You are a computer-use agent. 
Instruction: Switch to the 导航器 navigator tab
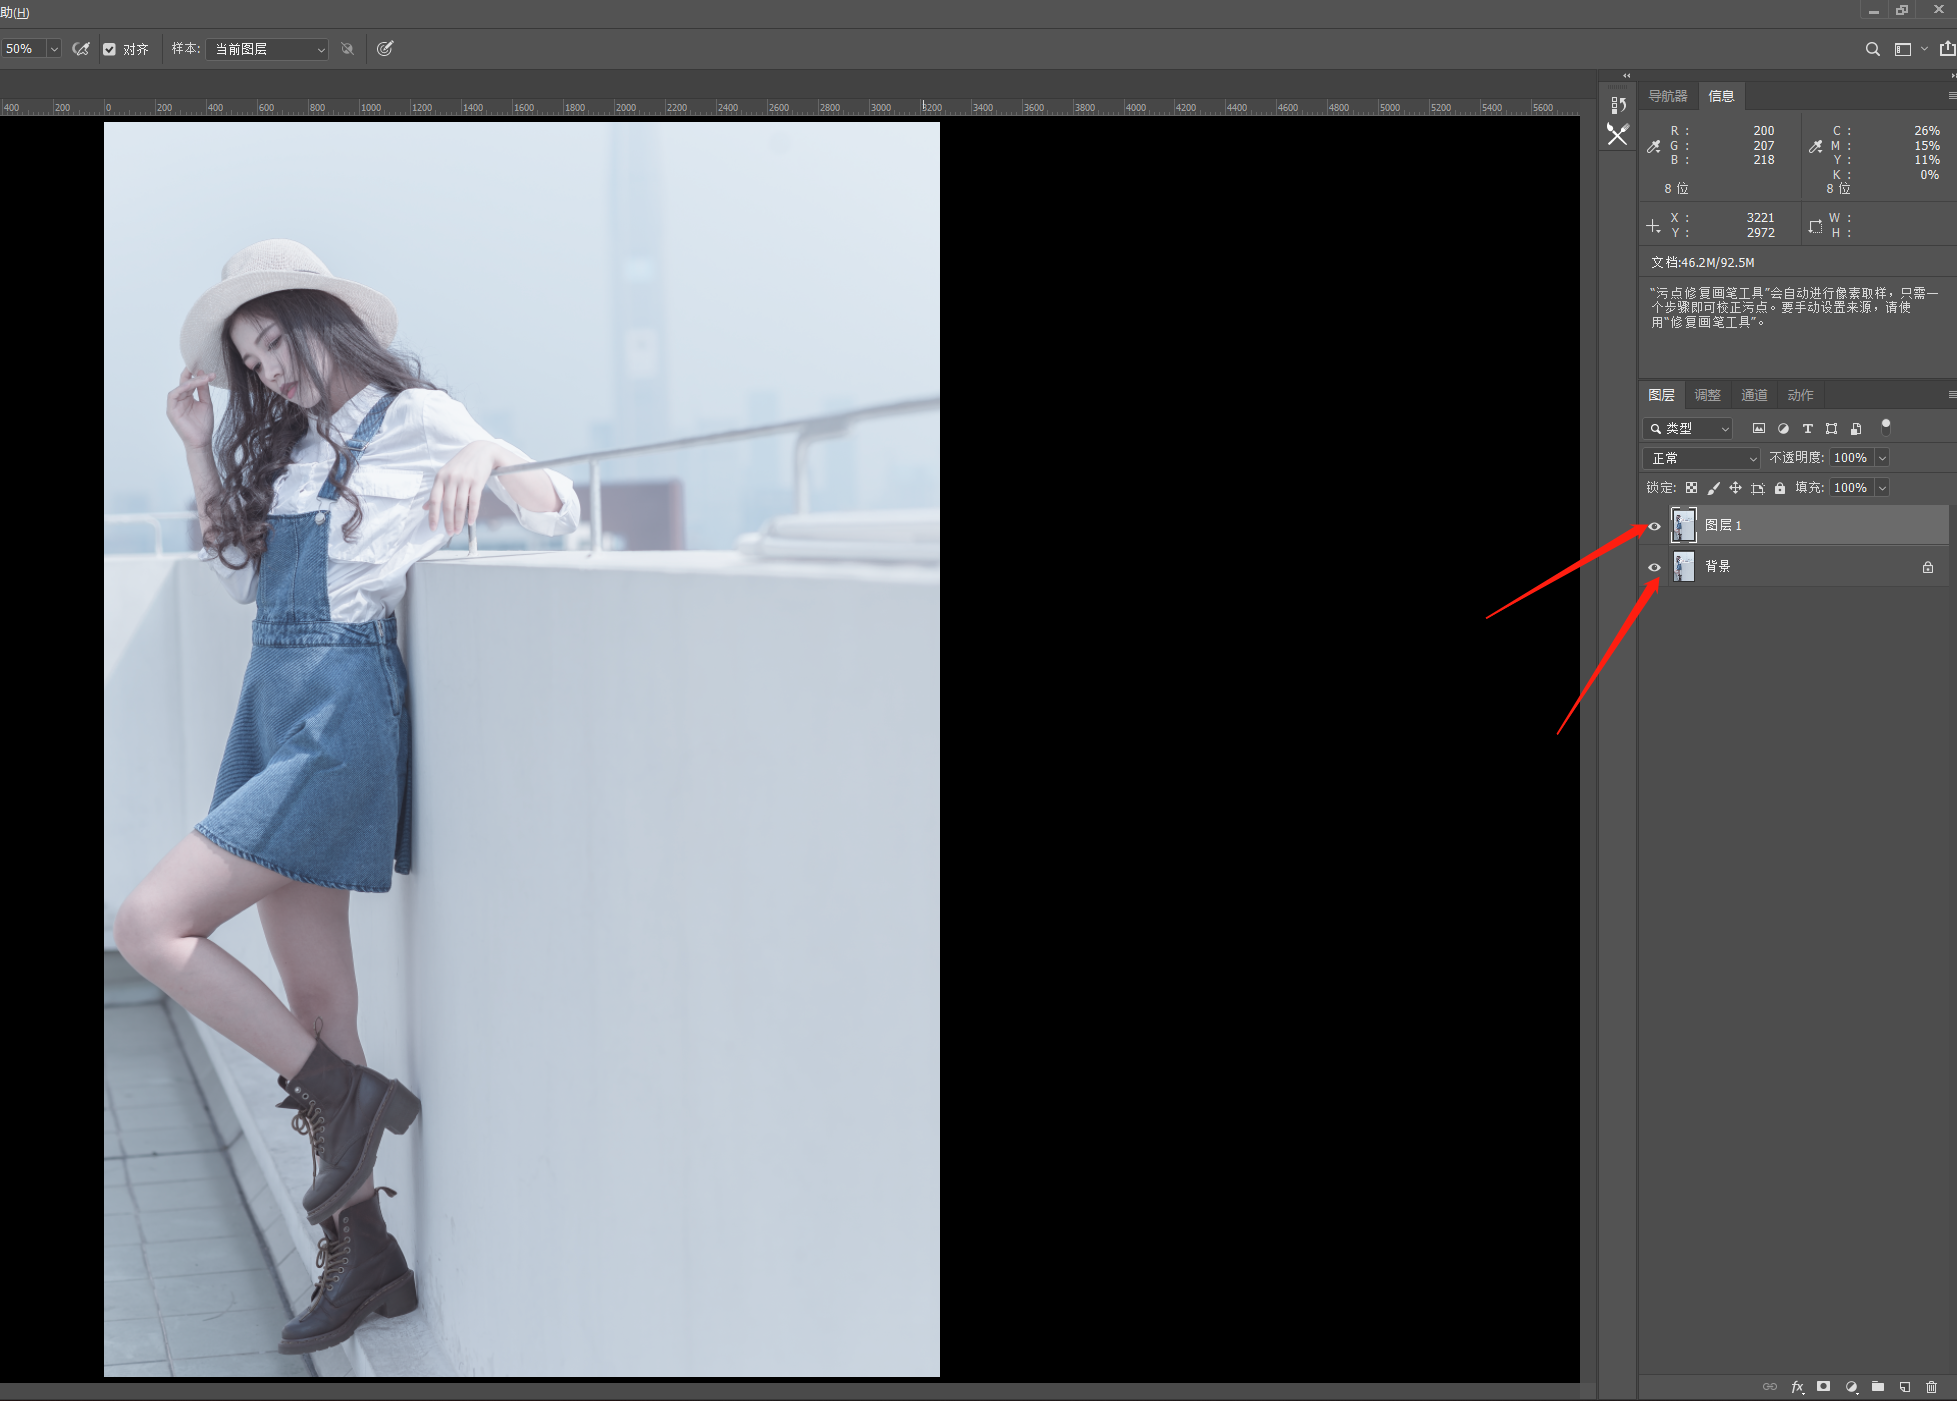click(x=1668, y=96)
